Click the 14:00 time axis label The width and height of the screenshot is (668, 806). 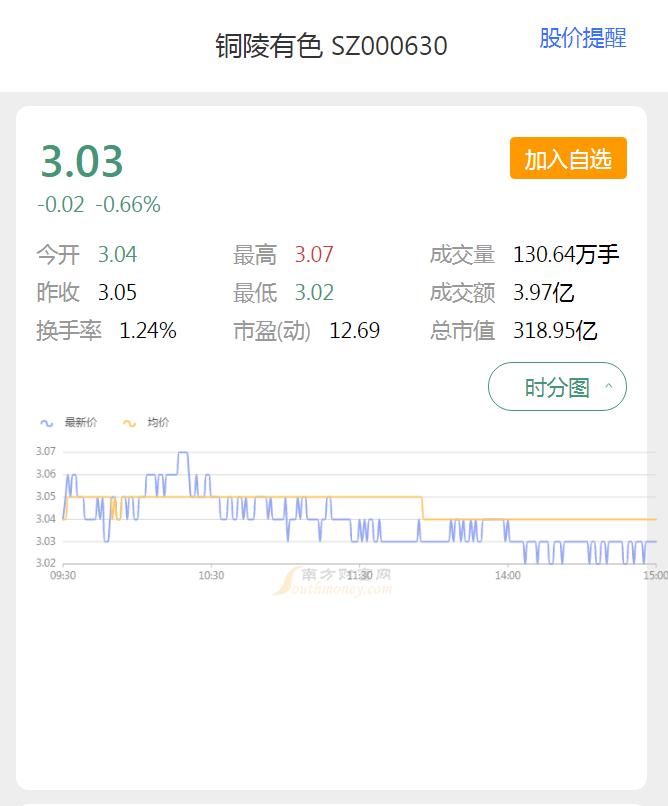coord(508,575)
